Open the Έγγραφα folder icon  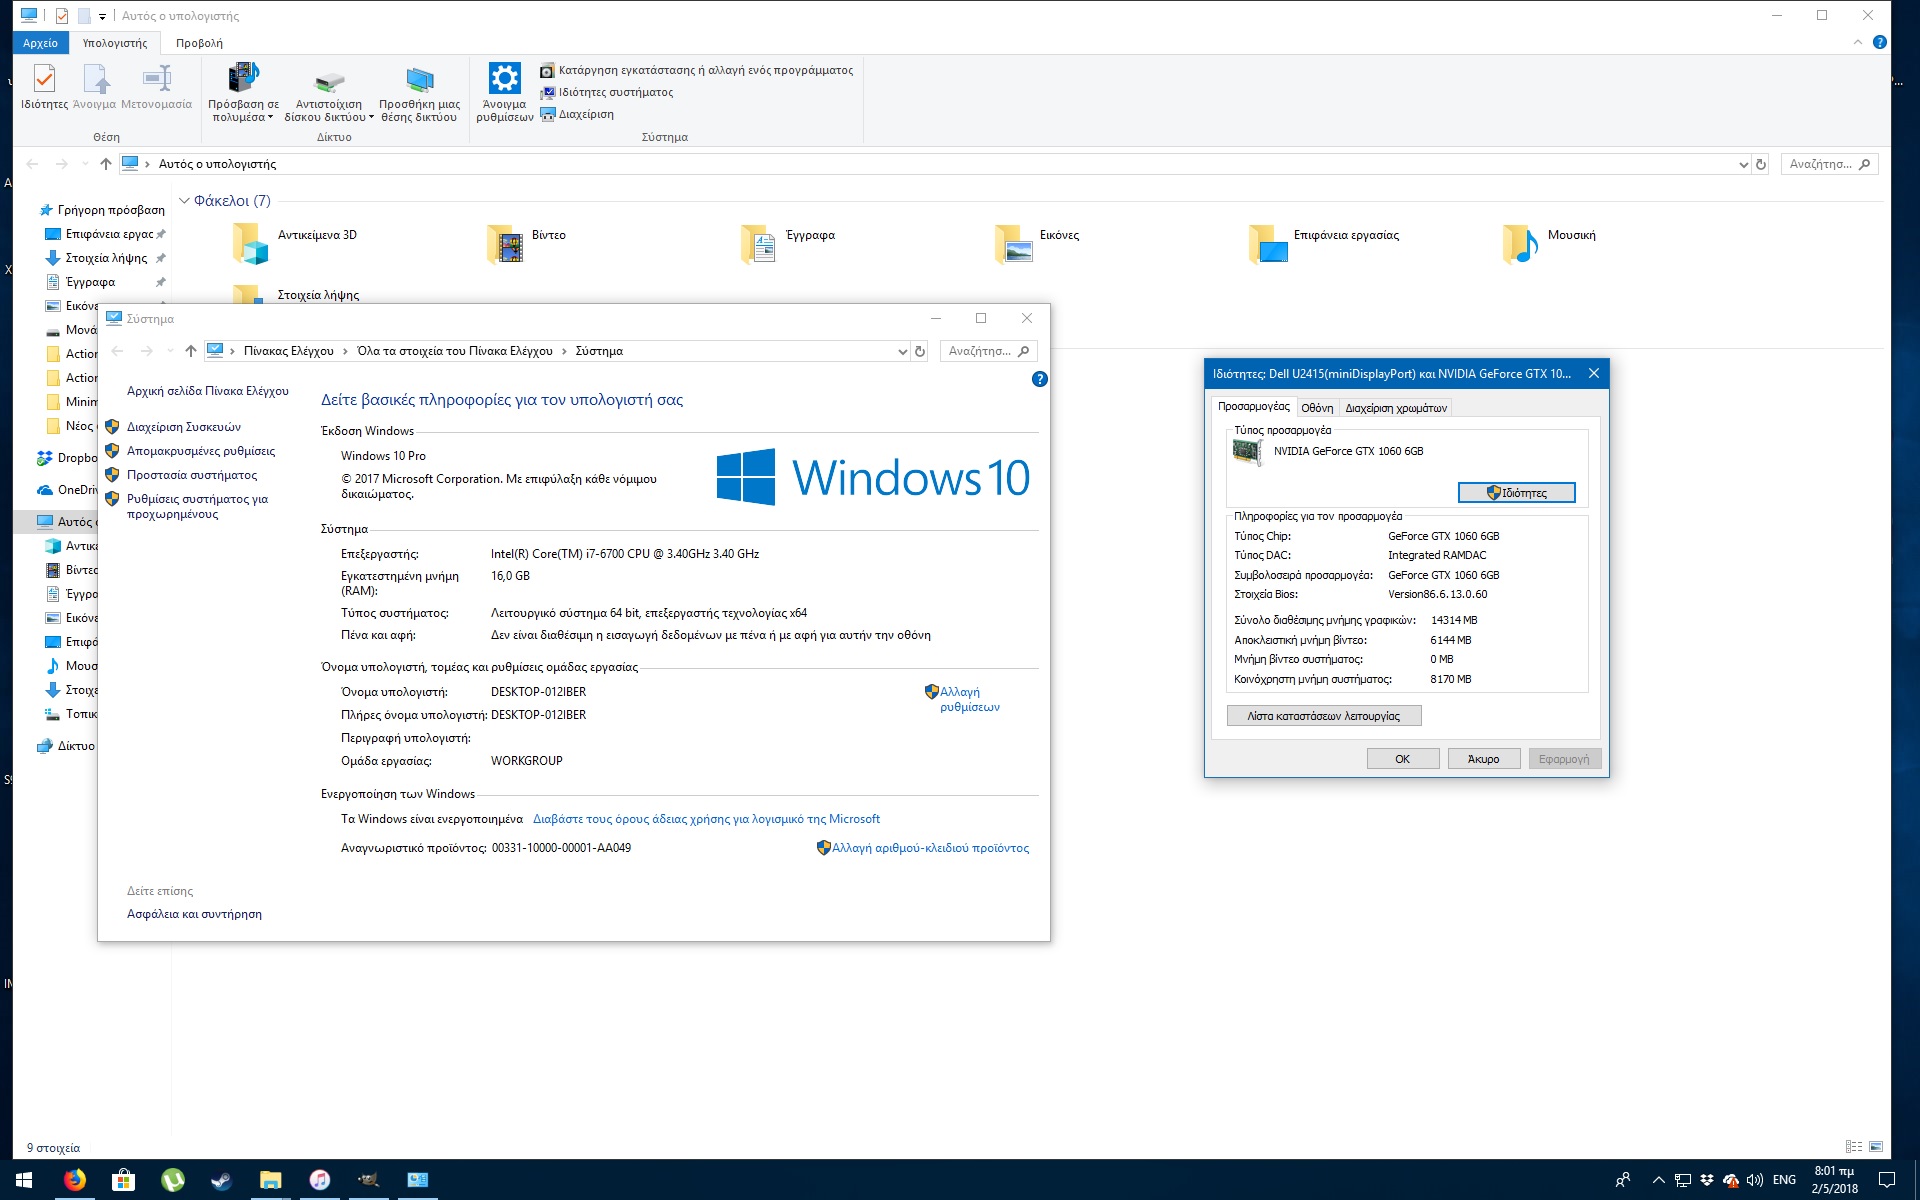pyautogui.click(x=759, y=243)
